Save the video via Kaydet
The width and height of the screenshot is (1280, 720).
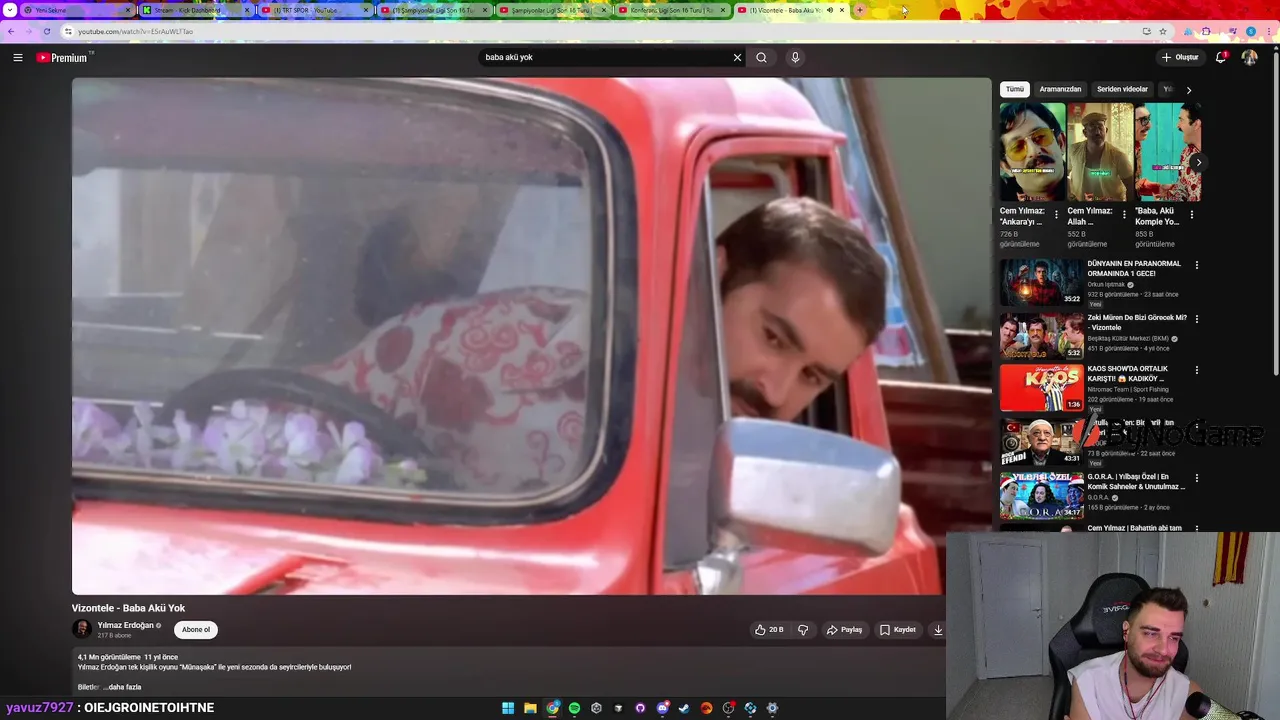coord(897,630)
